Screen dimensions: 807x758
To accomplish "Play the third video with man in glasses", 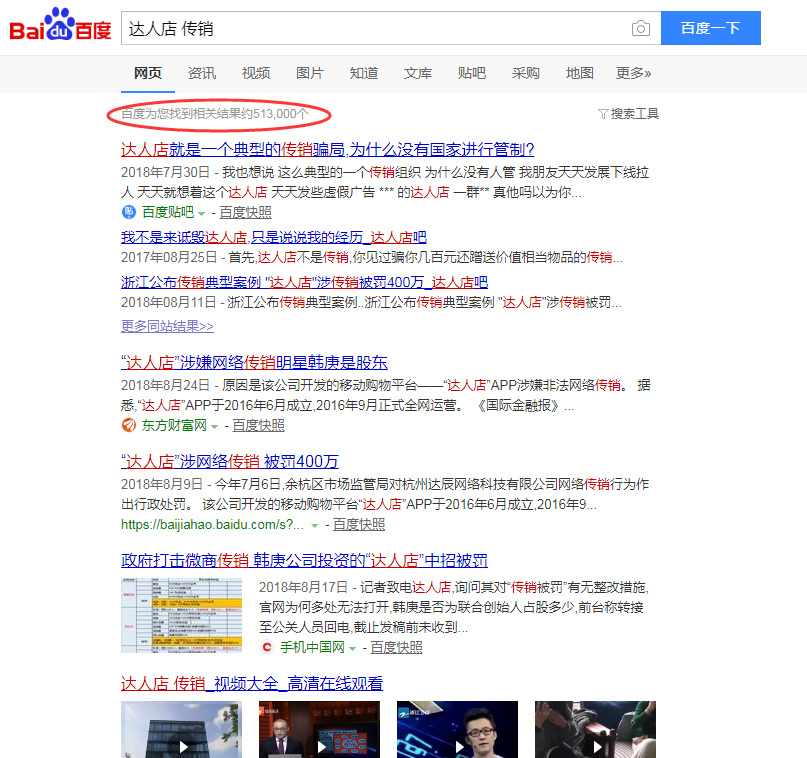I will 457,729.
